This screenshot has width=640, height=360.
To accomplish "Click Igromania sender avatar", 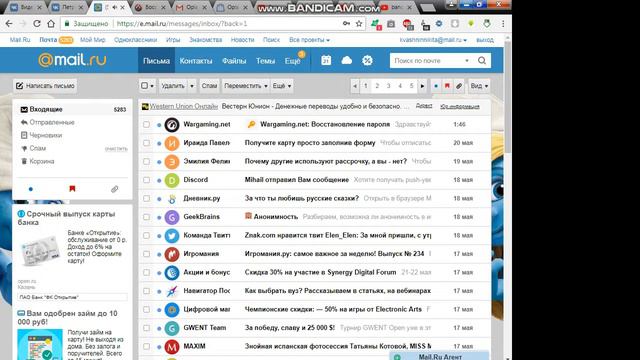I will pyautogui.click(x=172, y=254).
